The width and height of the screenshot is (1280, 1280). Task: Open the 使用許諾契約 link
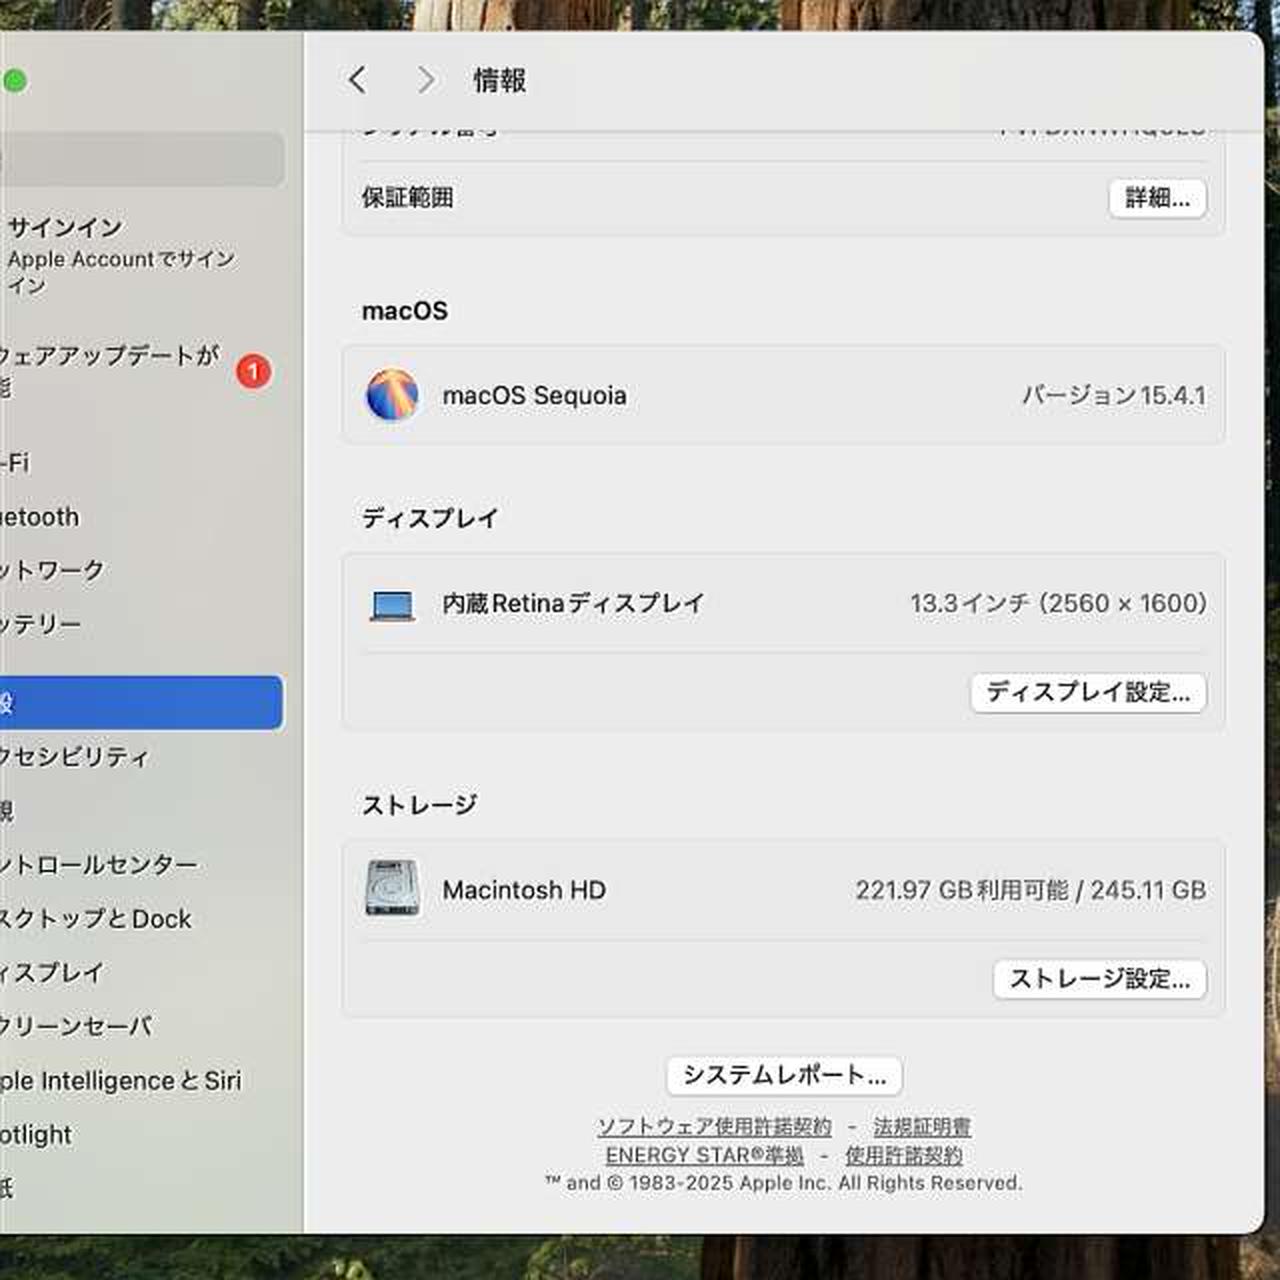pos(904,1156)
